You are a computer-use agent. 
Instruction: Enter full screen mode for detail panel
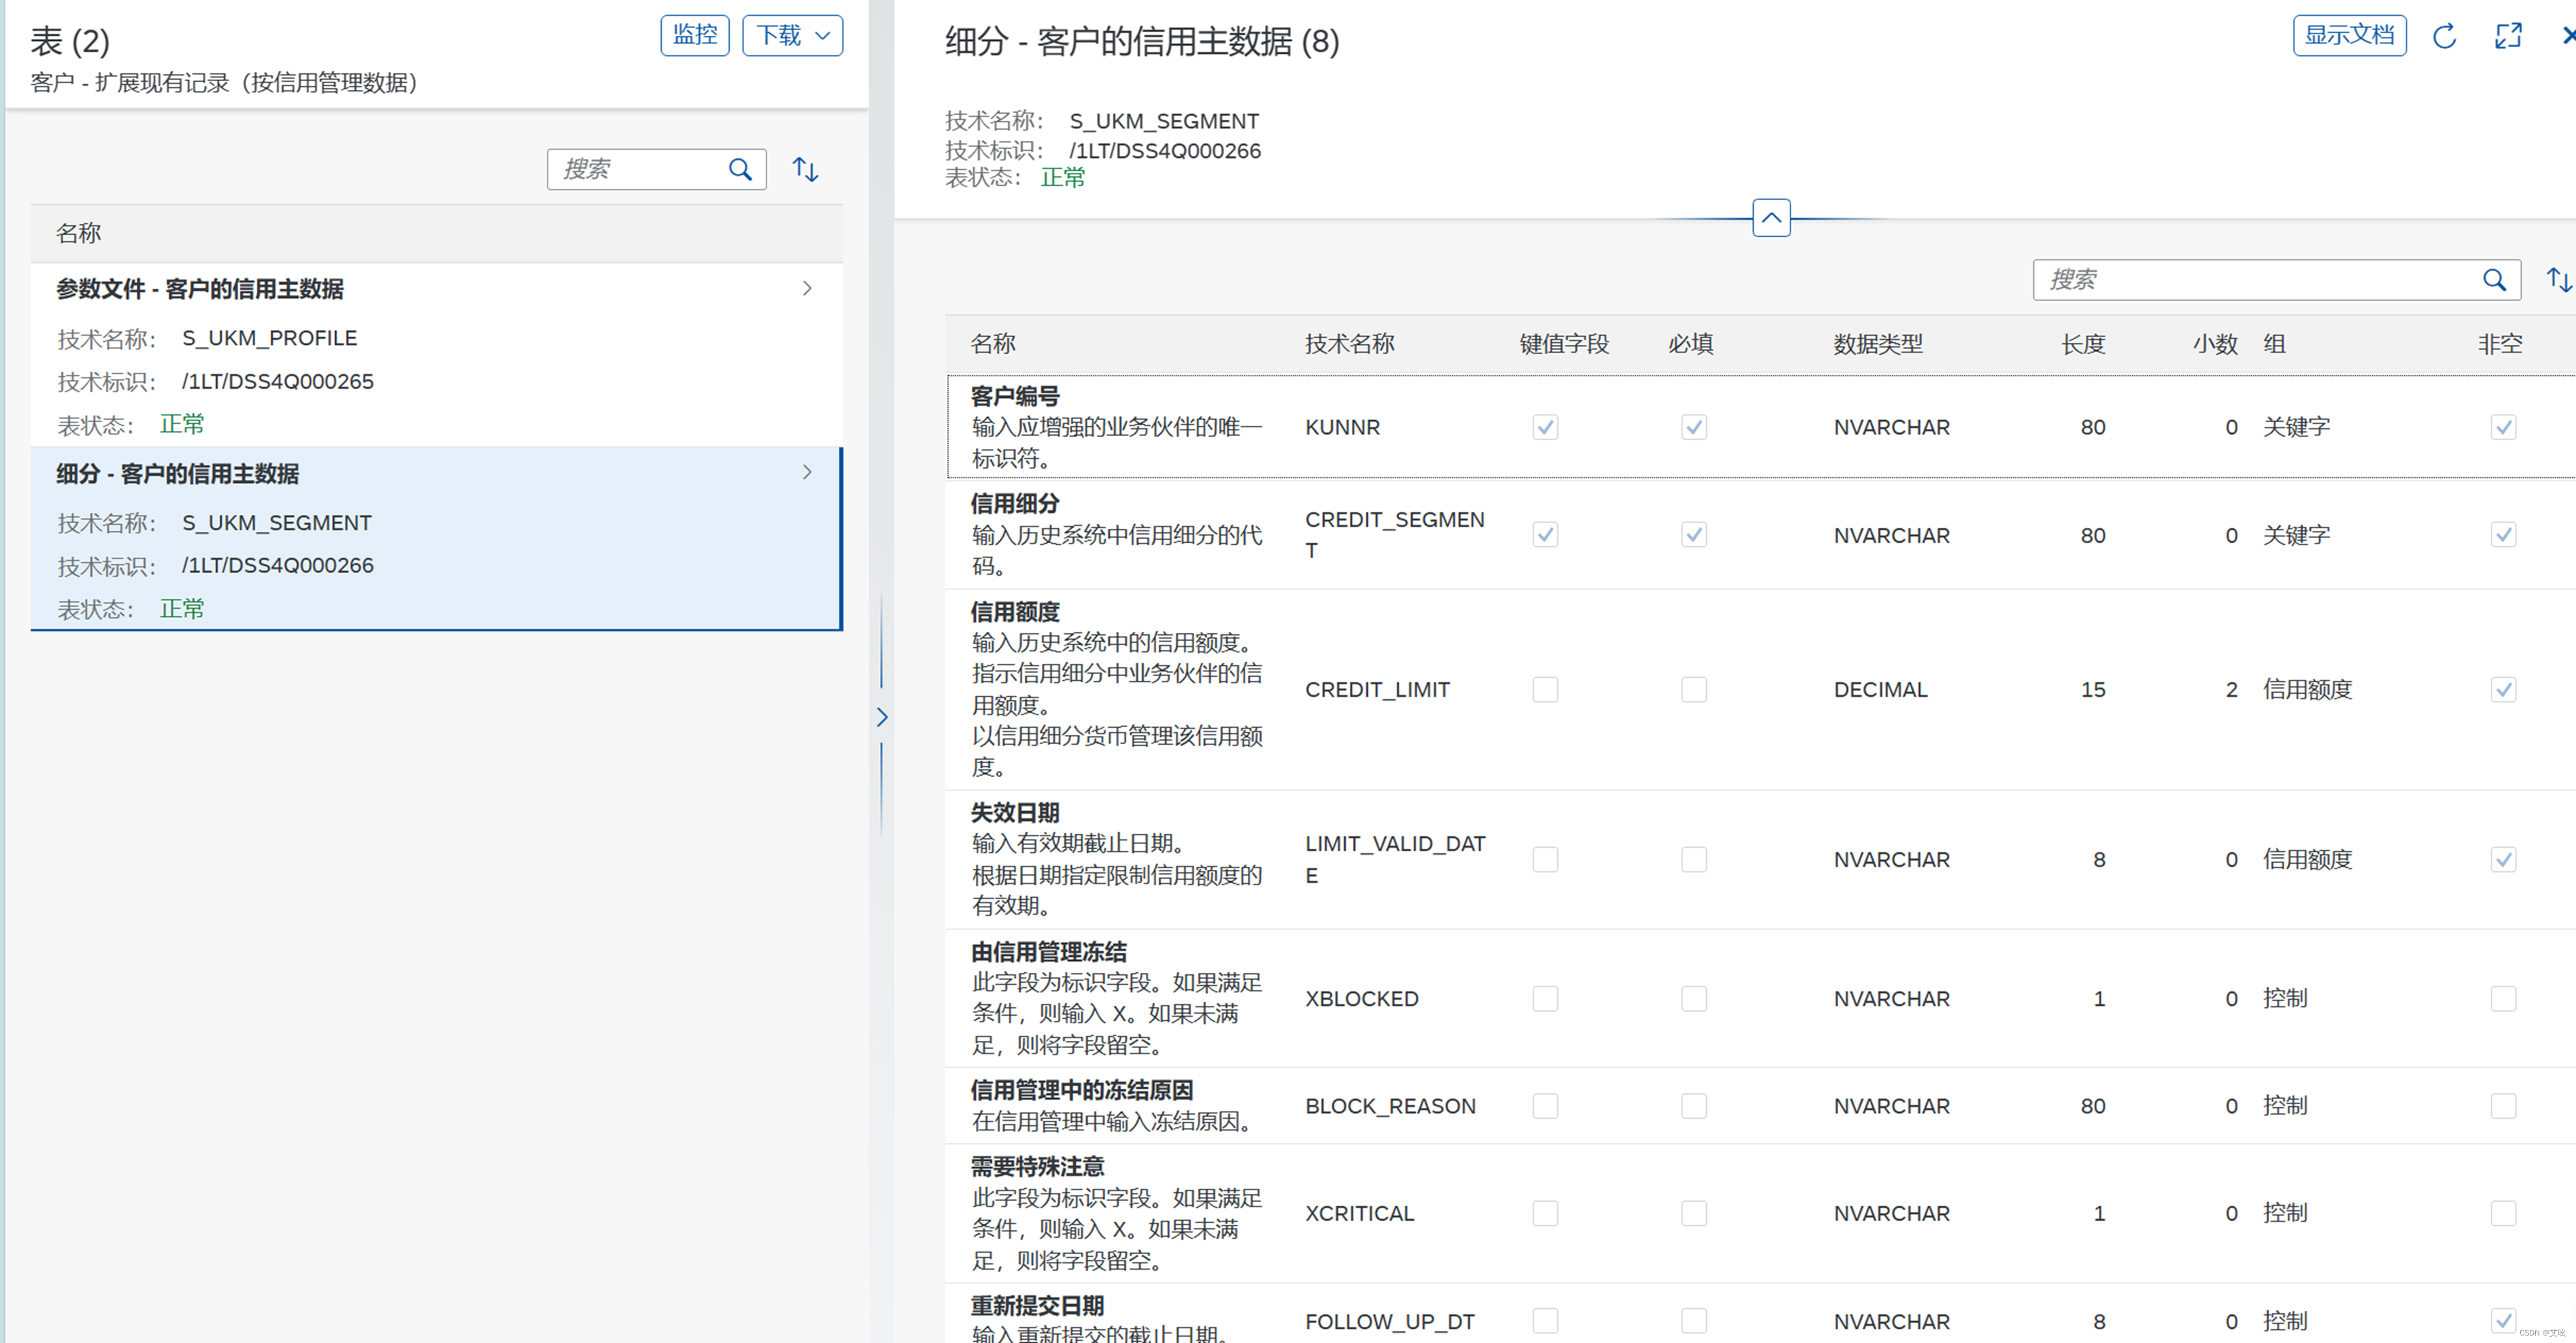(x=2508, y=37)
